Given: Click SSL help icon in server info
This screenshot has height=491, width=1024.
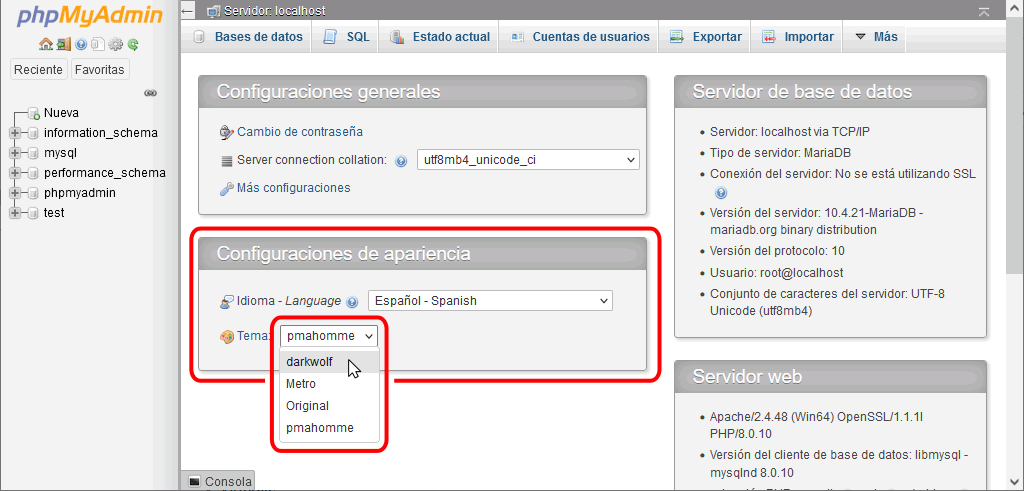Looking at the screenshot, I should [721, 193].
